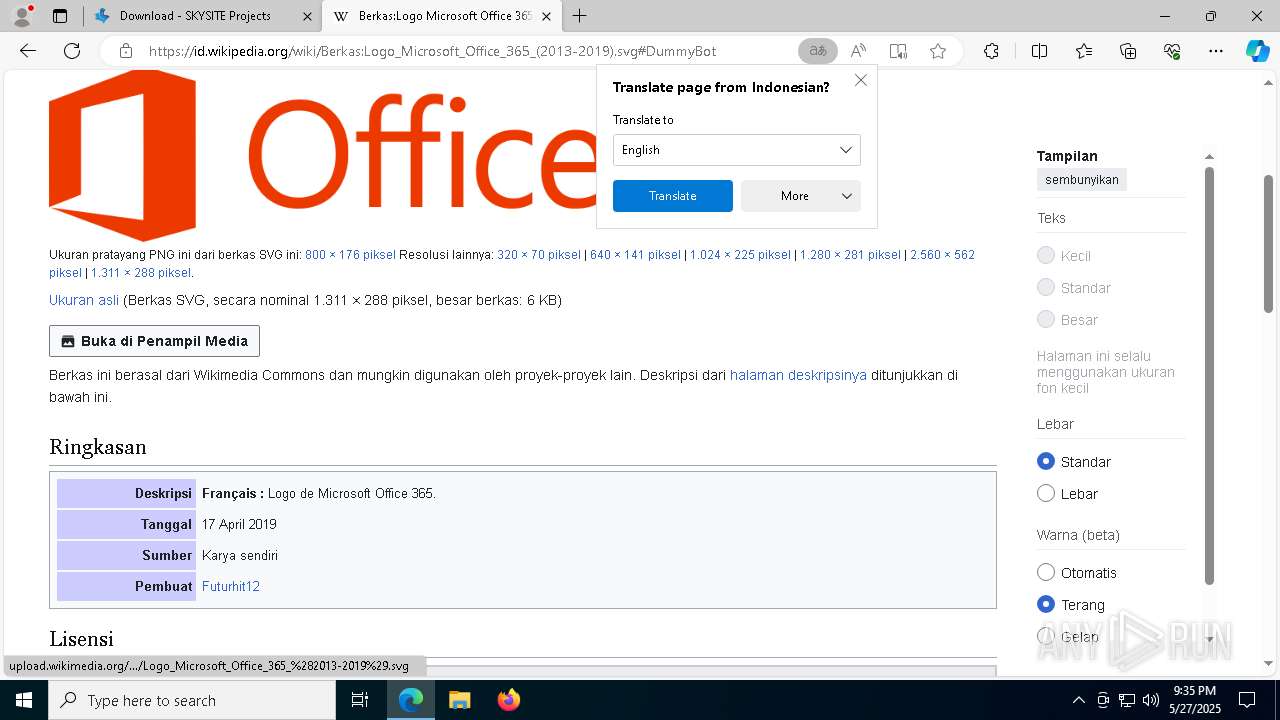This screenshot has height=720, width=1280.
Task: Open the 1.280 × 281 piksel resolution
Action: pos(850,255)
